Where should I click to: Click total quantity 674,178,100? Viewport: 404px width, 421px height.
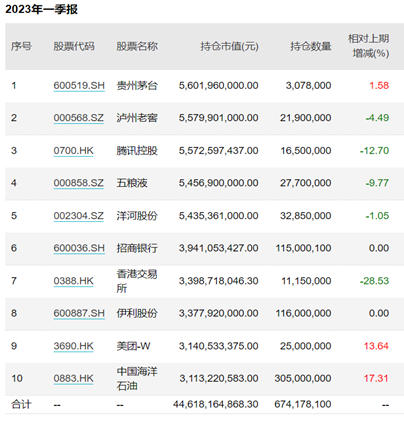point(303,404)
